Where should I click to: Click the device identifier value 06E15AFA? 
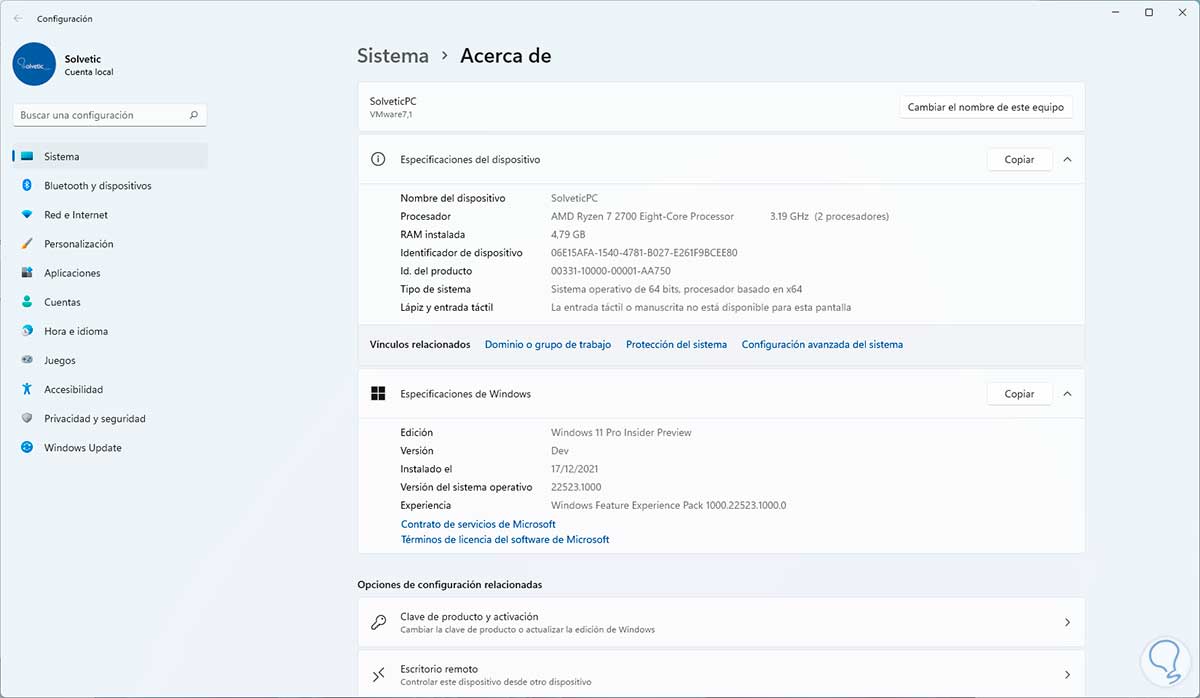644,253
